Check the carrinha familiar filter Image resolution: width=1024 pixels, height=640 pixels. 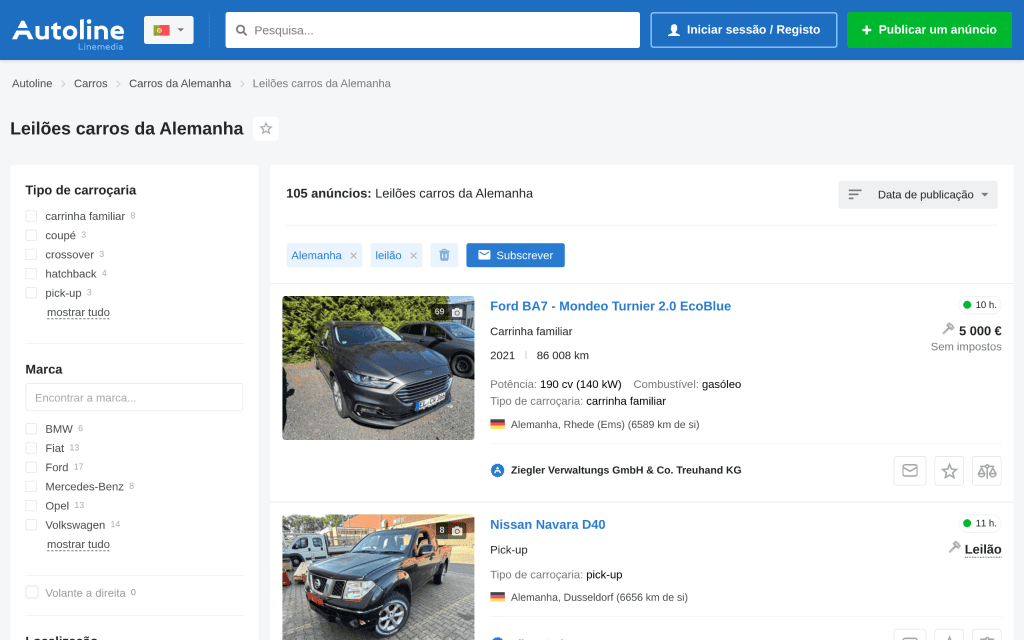[31, 216]
